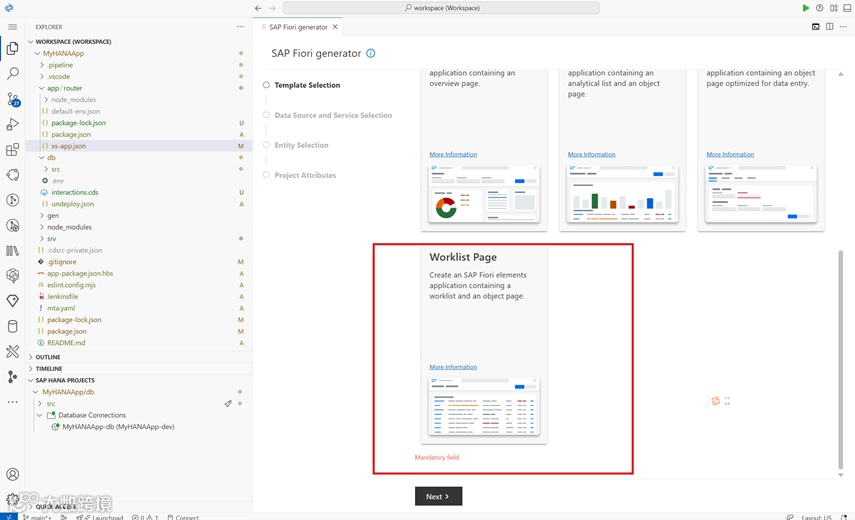This screenshot has width=855, height=520.
Task: Open eslint.config.mjs file
Action: click(x=71, y=285)
